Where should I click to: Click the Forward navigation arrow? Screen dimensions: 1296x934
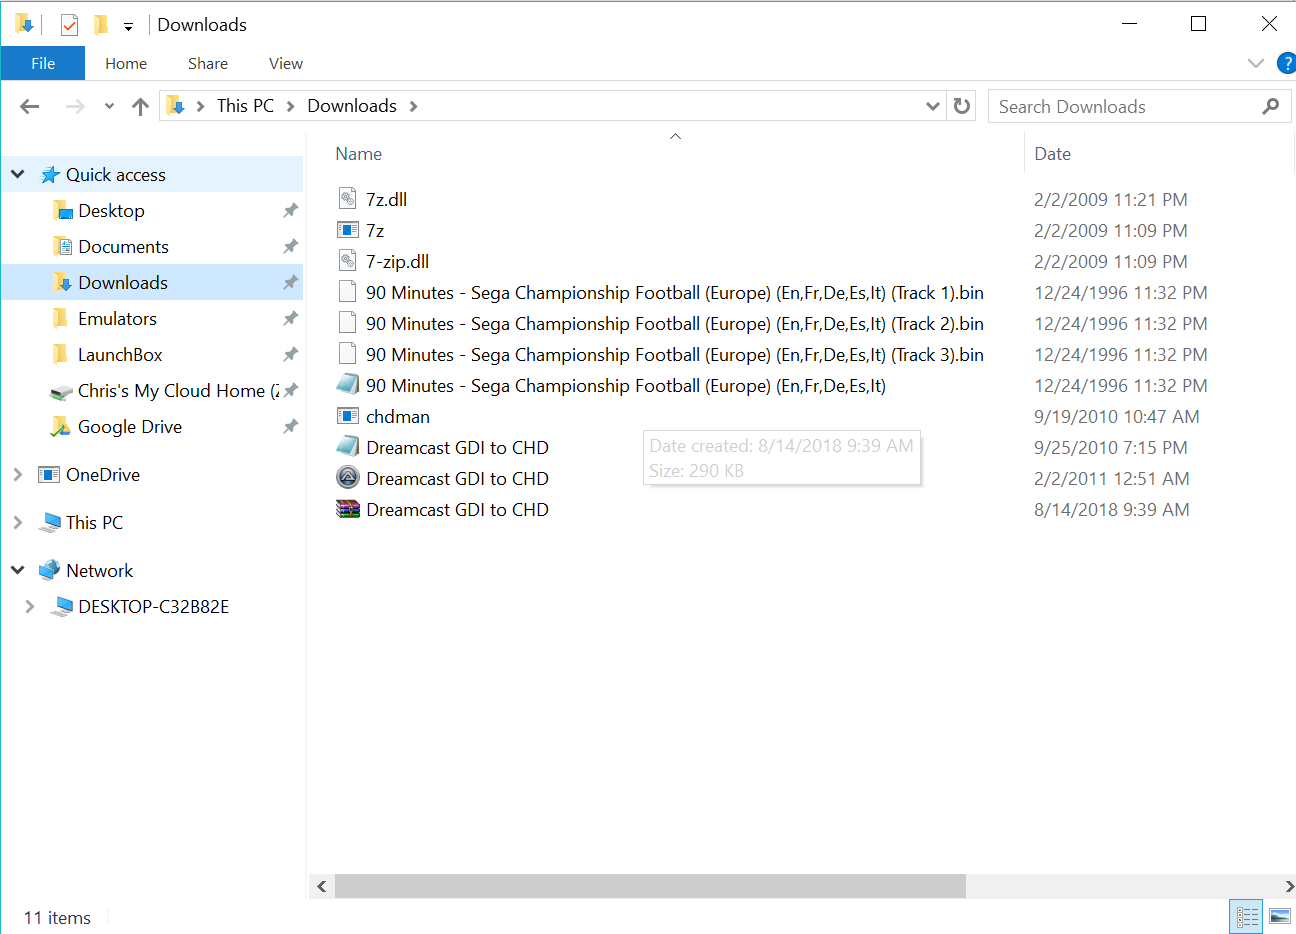(75, 106)
